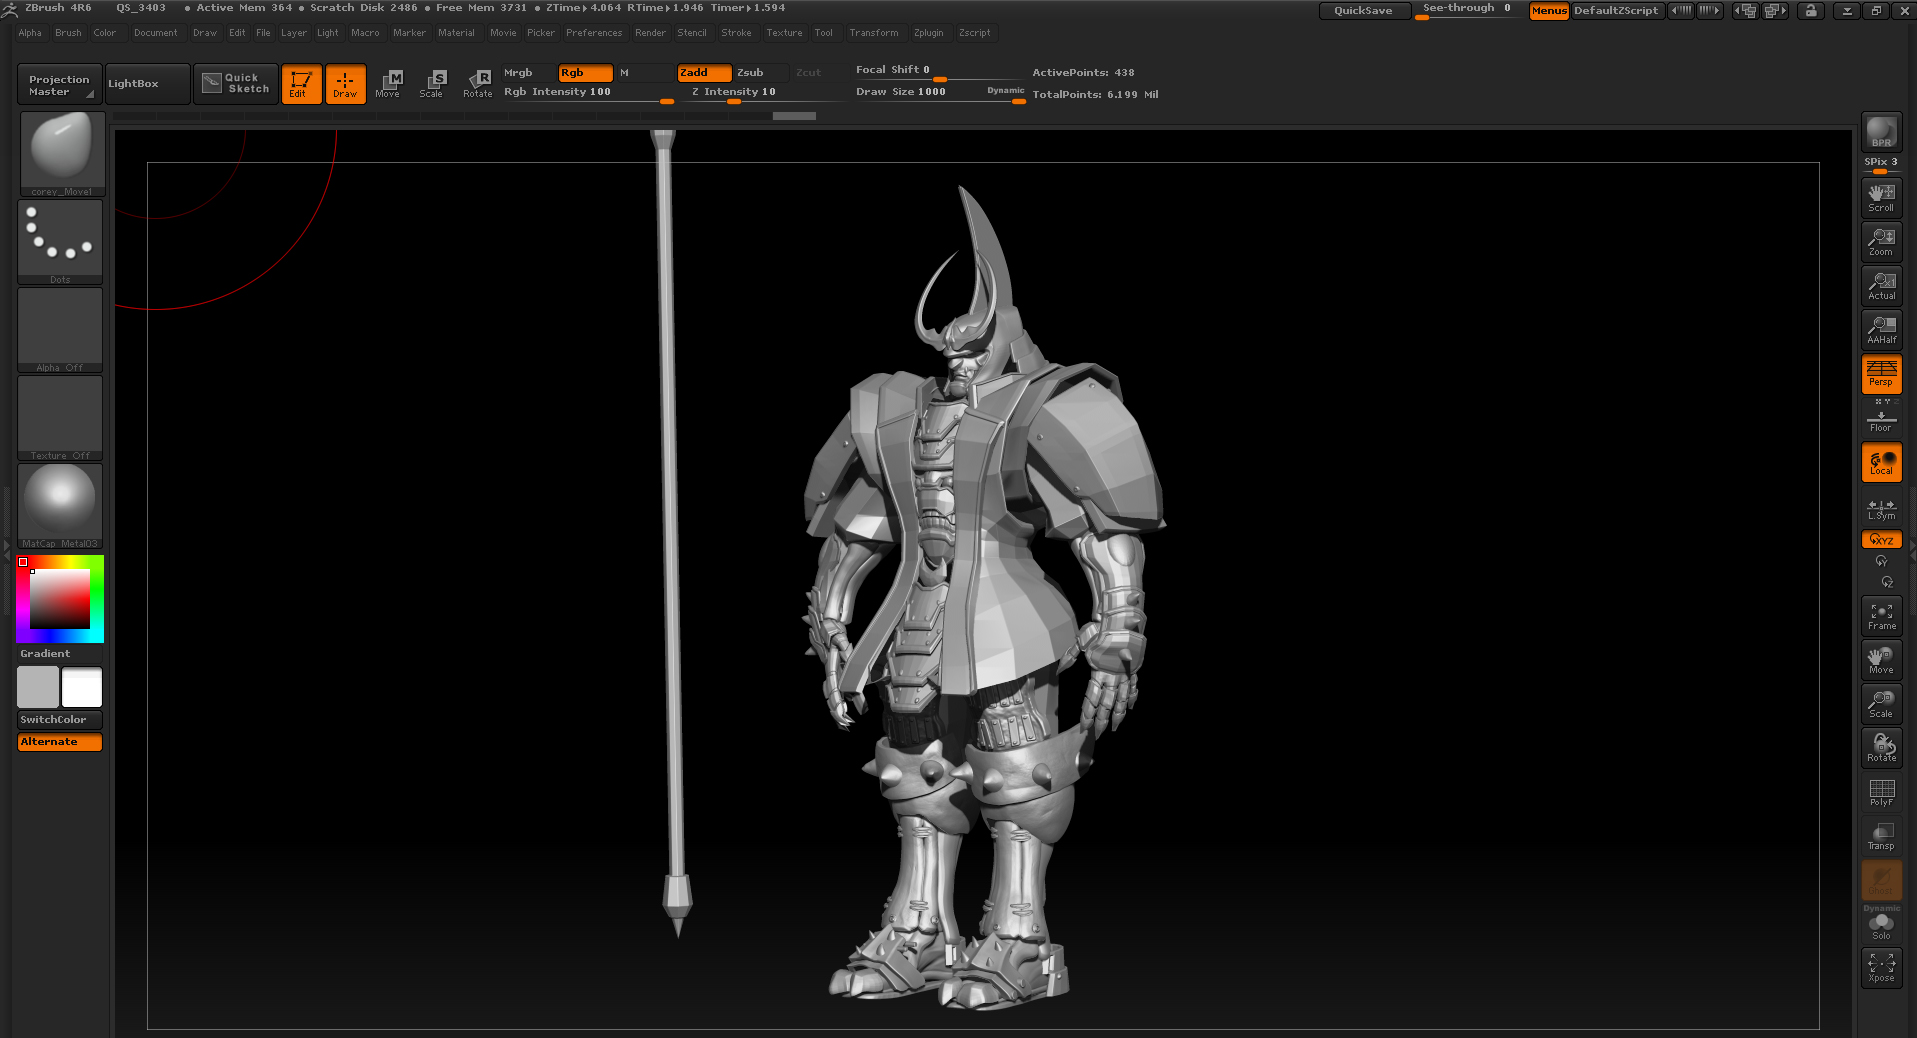This screenshot has width=1917, height=1038.
Task: Open the Alpha menu
Action: (30, 33)
